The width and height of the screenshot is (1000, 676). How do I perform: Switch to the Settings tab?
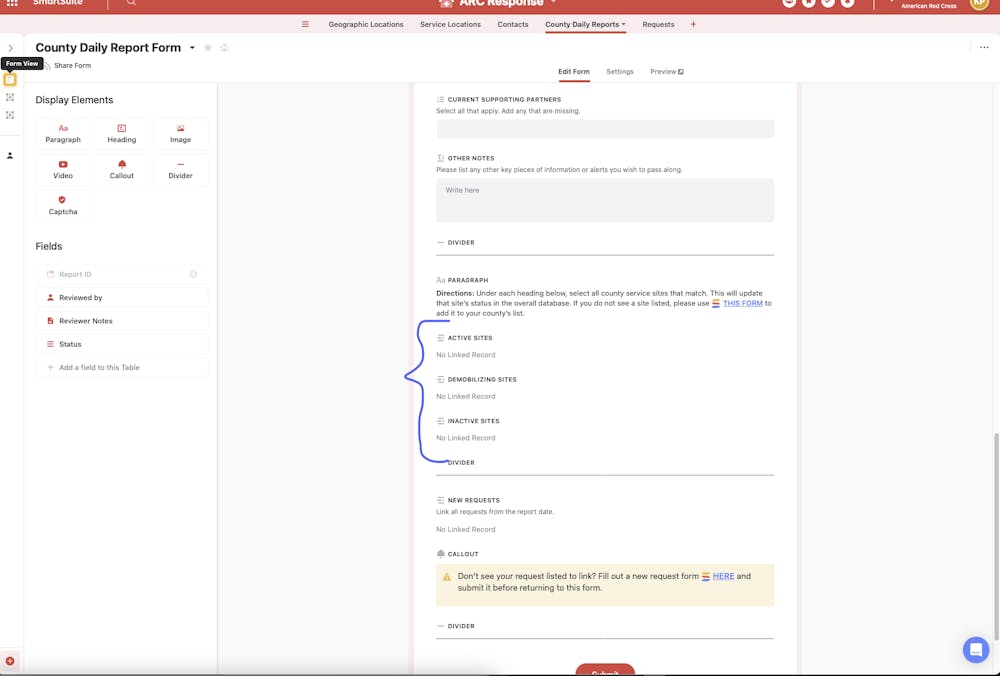[x=620, y=71]
